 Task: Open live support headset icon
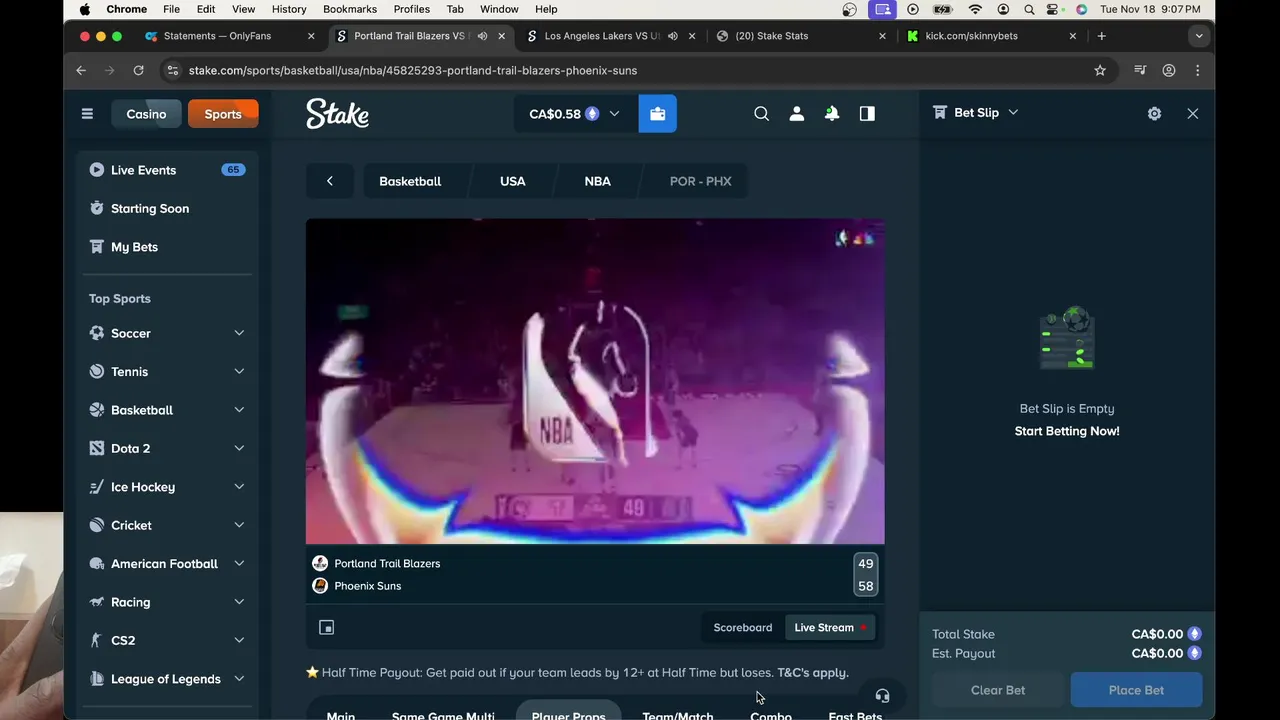click(882, 696)
